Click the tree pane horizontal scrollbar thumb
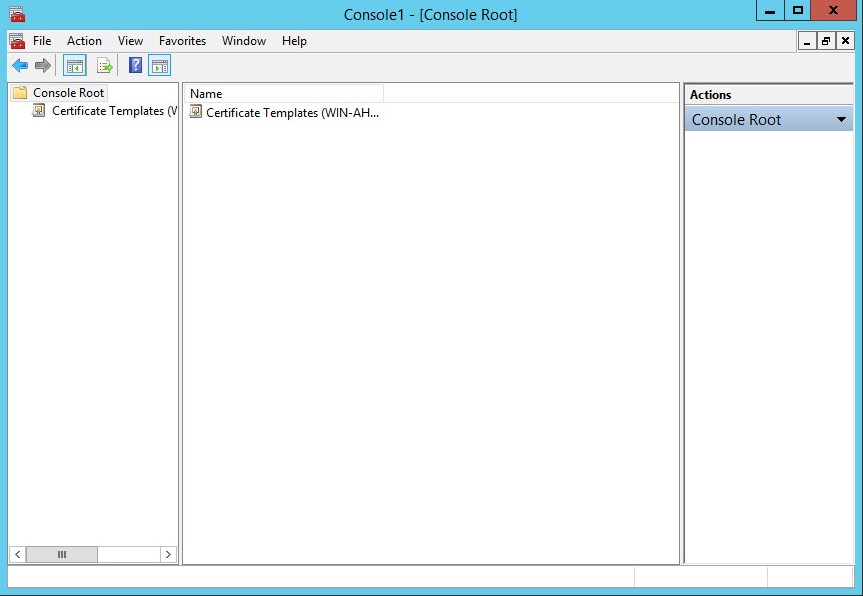863x596 pixels. pos(62,554)
